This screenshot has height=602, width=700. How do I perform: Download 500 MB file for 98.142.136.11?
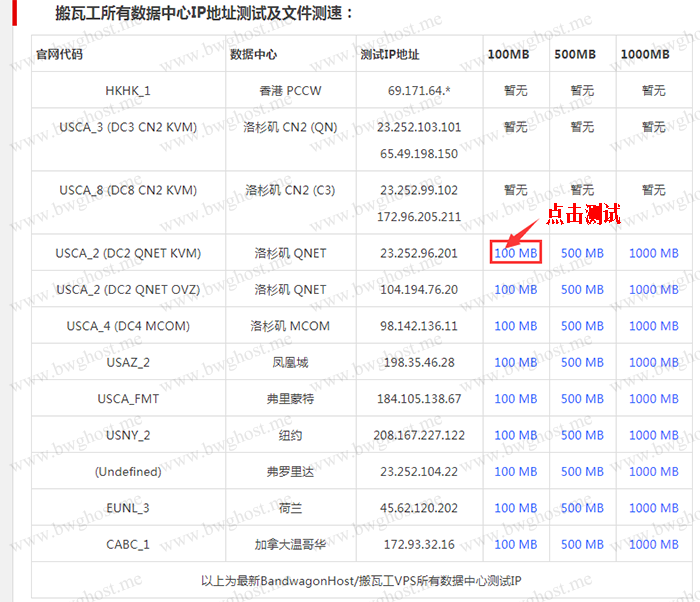[x=582, y=326]
